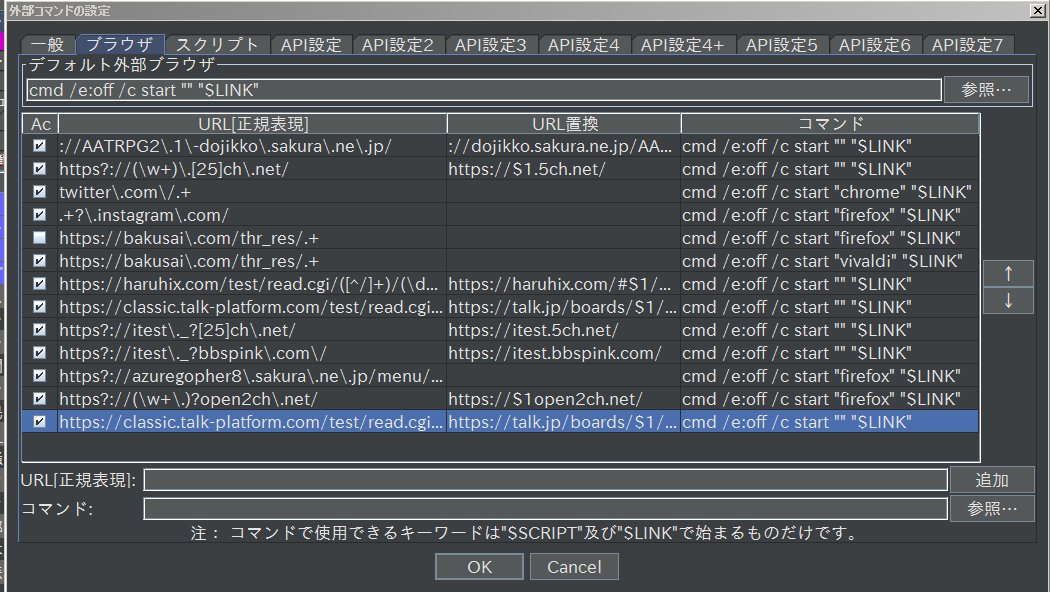Toggle checkbox for bakusai vivaldi row
The width and height of the screenshot is (1050, 592).
coord(40,261)
